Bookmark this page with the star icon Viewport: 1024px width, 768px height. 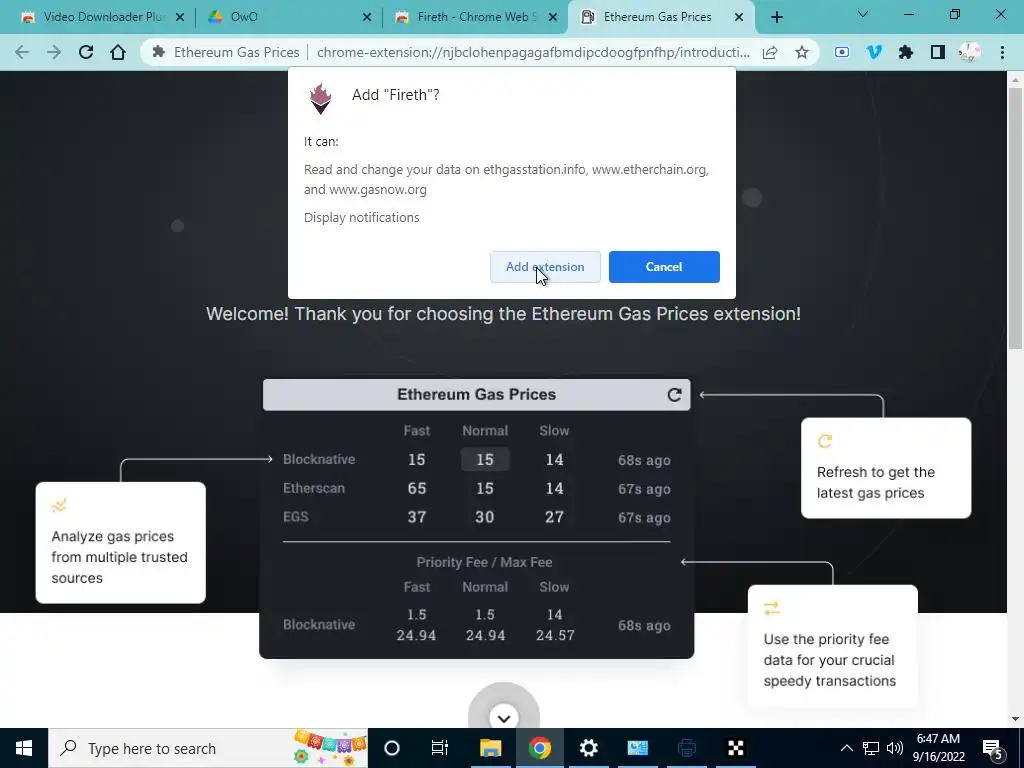click(802, 52)
